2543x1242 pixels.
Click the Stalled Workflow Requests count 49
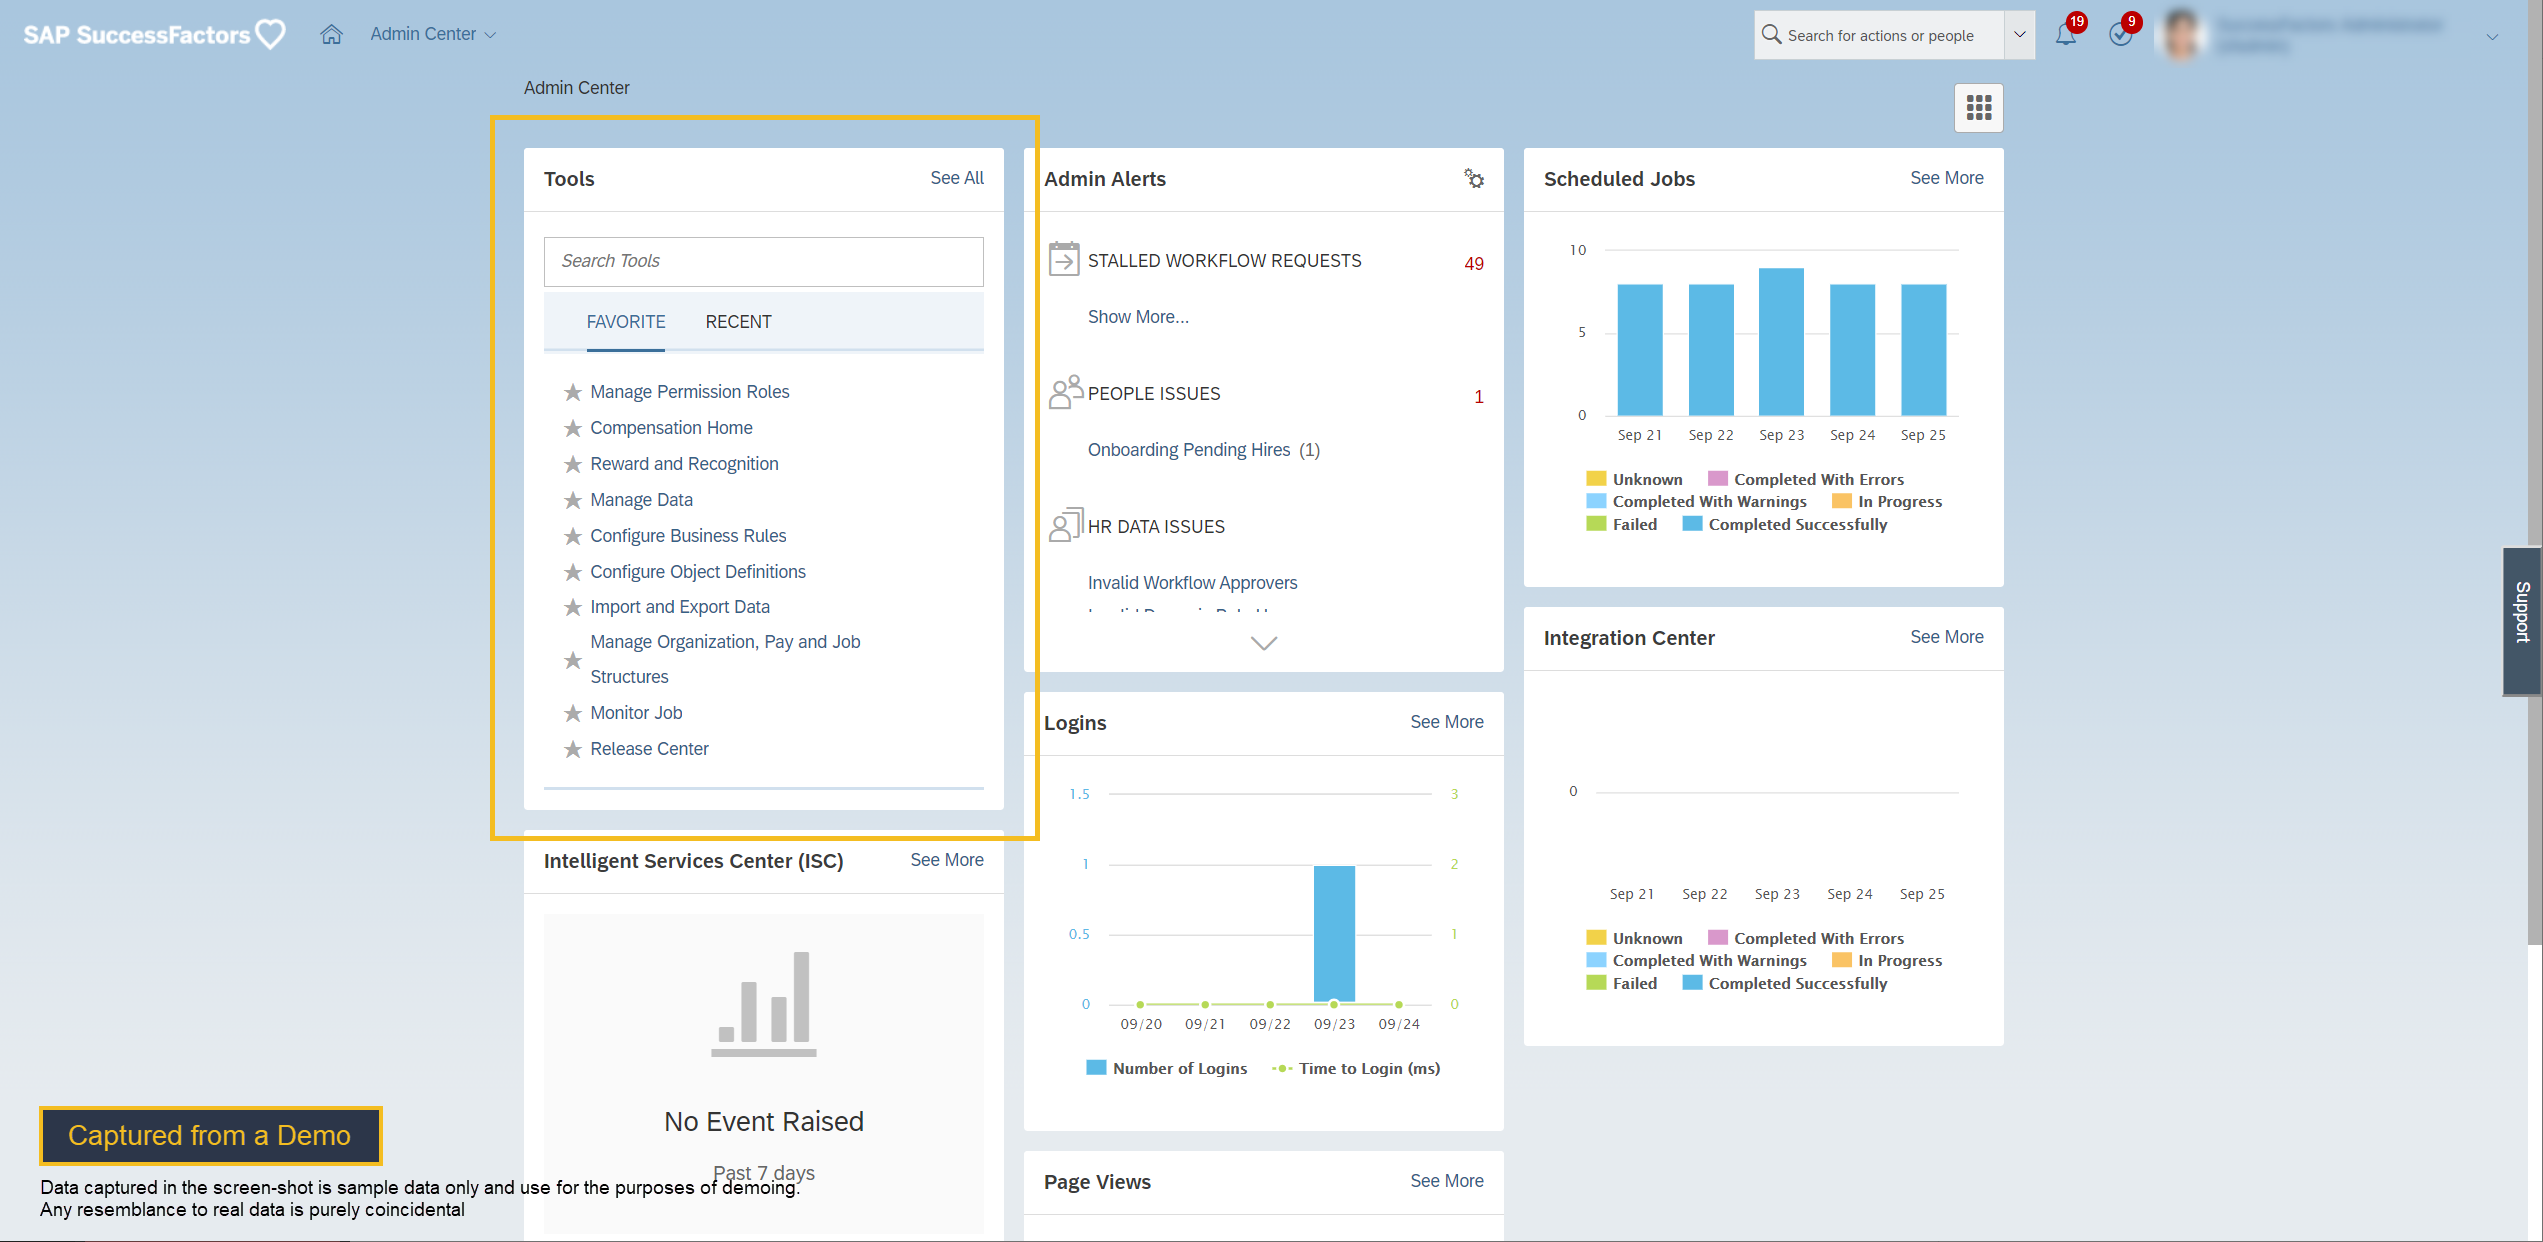(1474, 264)
